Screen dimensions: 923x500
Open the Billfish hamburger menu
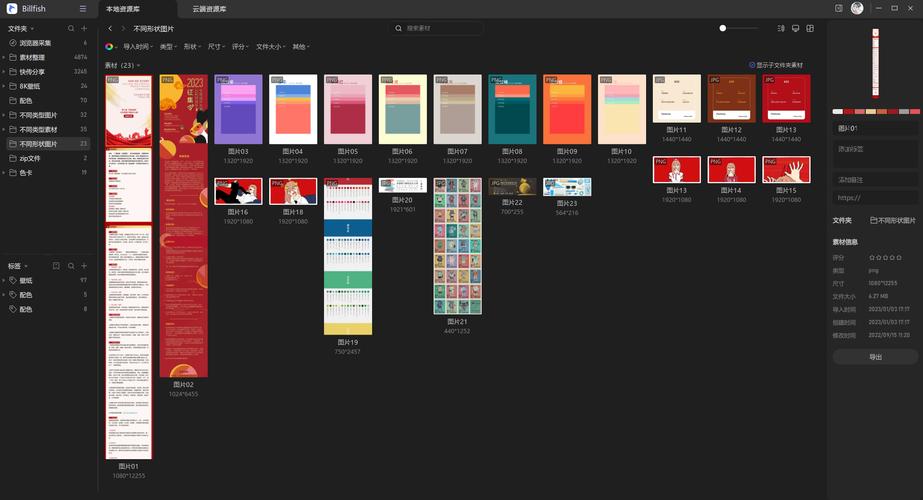click(82, 9)
